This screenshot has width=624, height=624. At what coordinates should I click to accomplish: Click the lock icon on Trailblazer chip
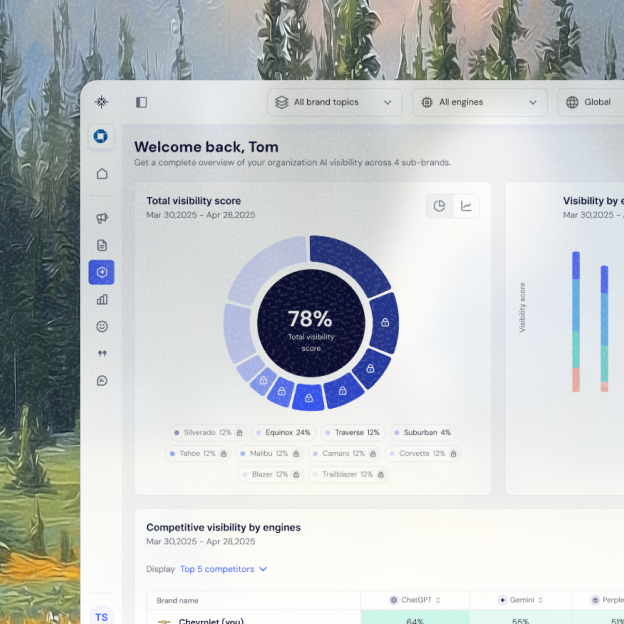point(380,474)
